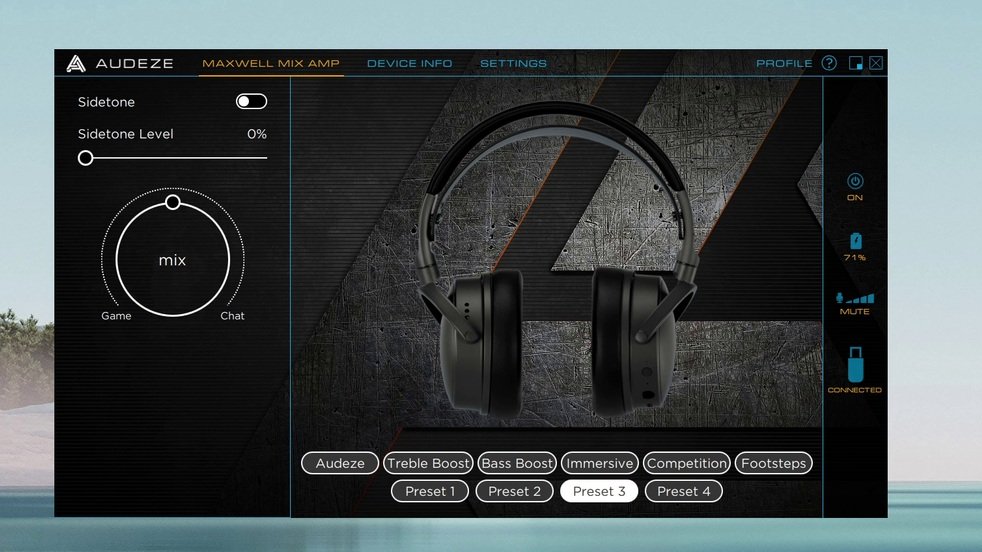Click the Audeze logo icon
This screenshot has height=552, width=982.
(76, 63)
